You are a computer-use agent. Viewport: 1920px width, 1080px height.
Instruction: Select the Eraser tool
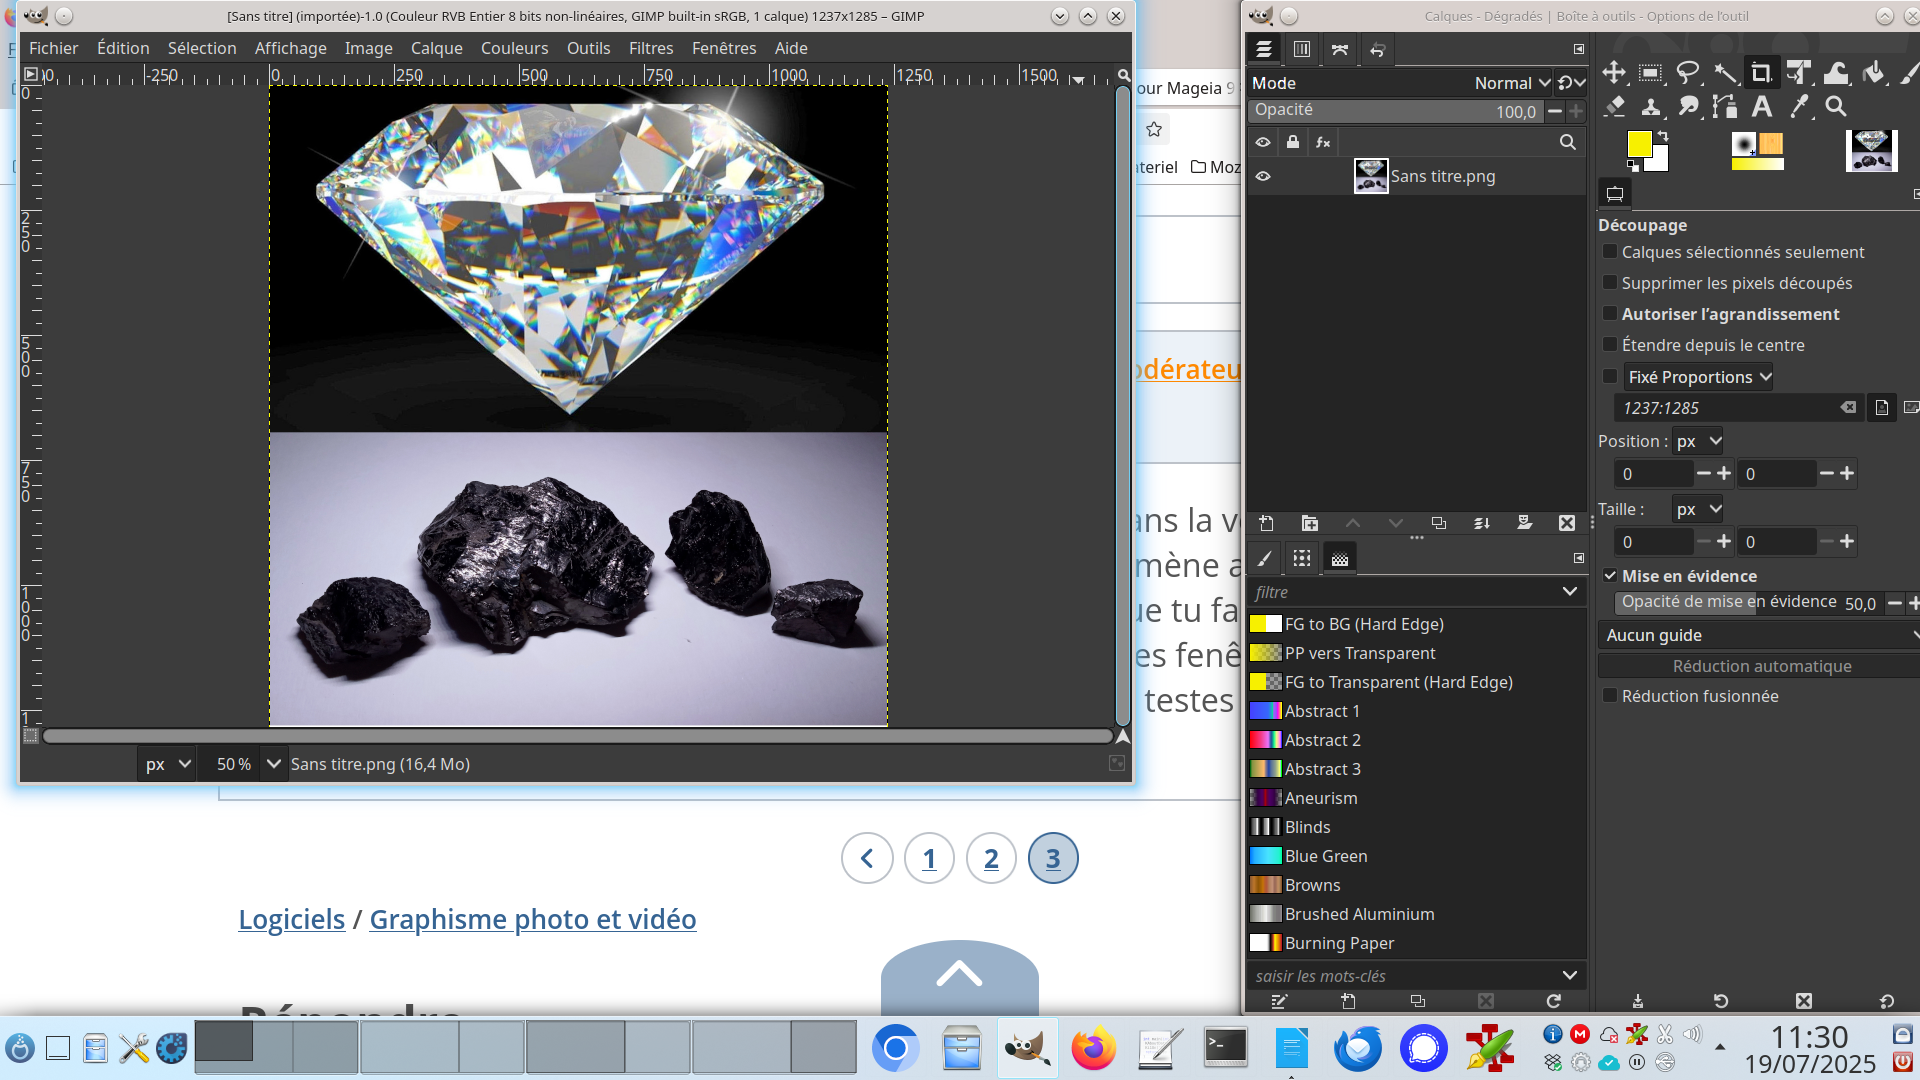click(1613, 106)
